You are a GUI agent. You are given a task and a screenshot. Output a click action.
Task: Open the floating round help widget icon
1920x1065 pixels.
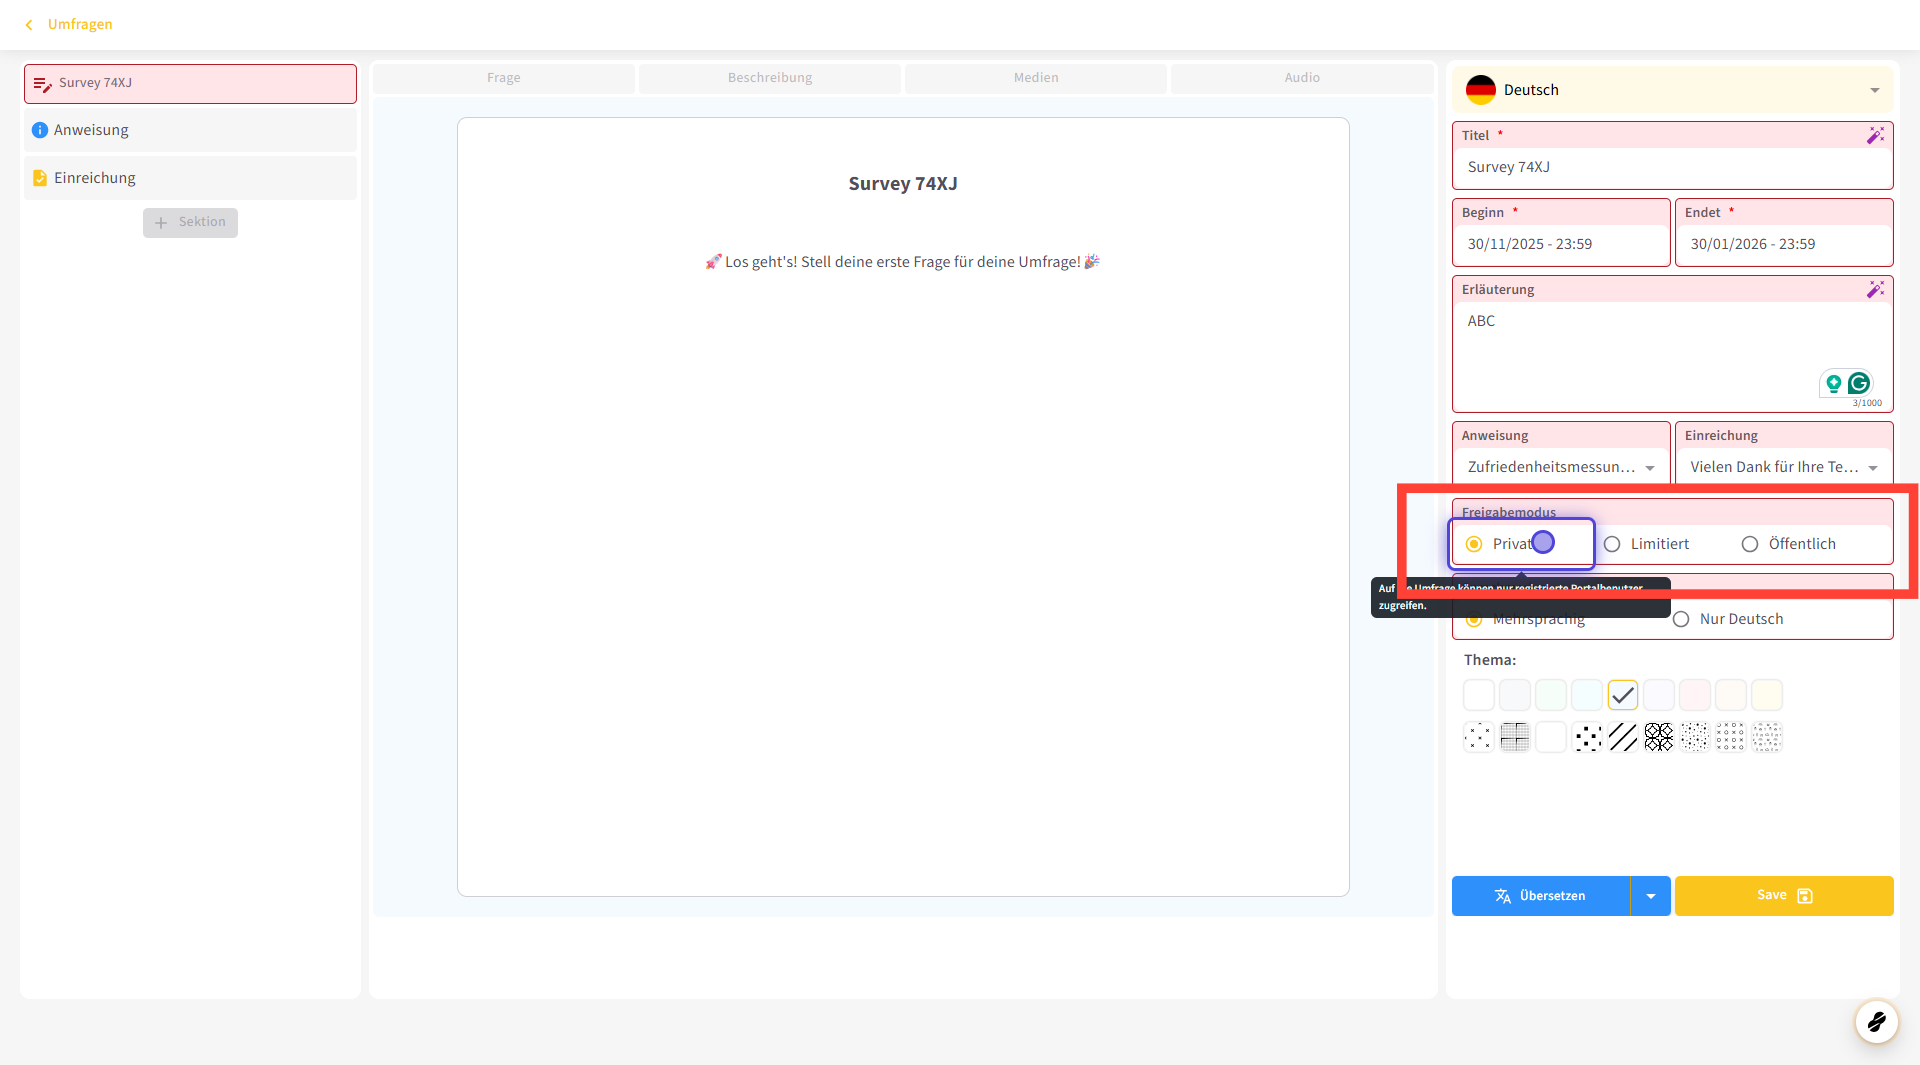tap(1876, 1021)
